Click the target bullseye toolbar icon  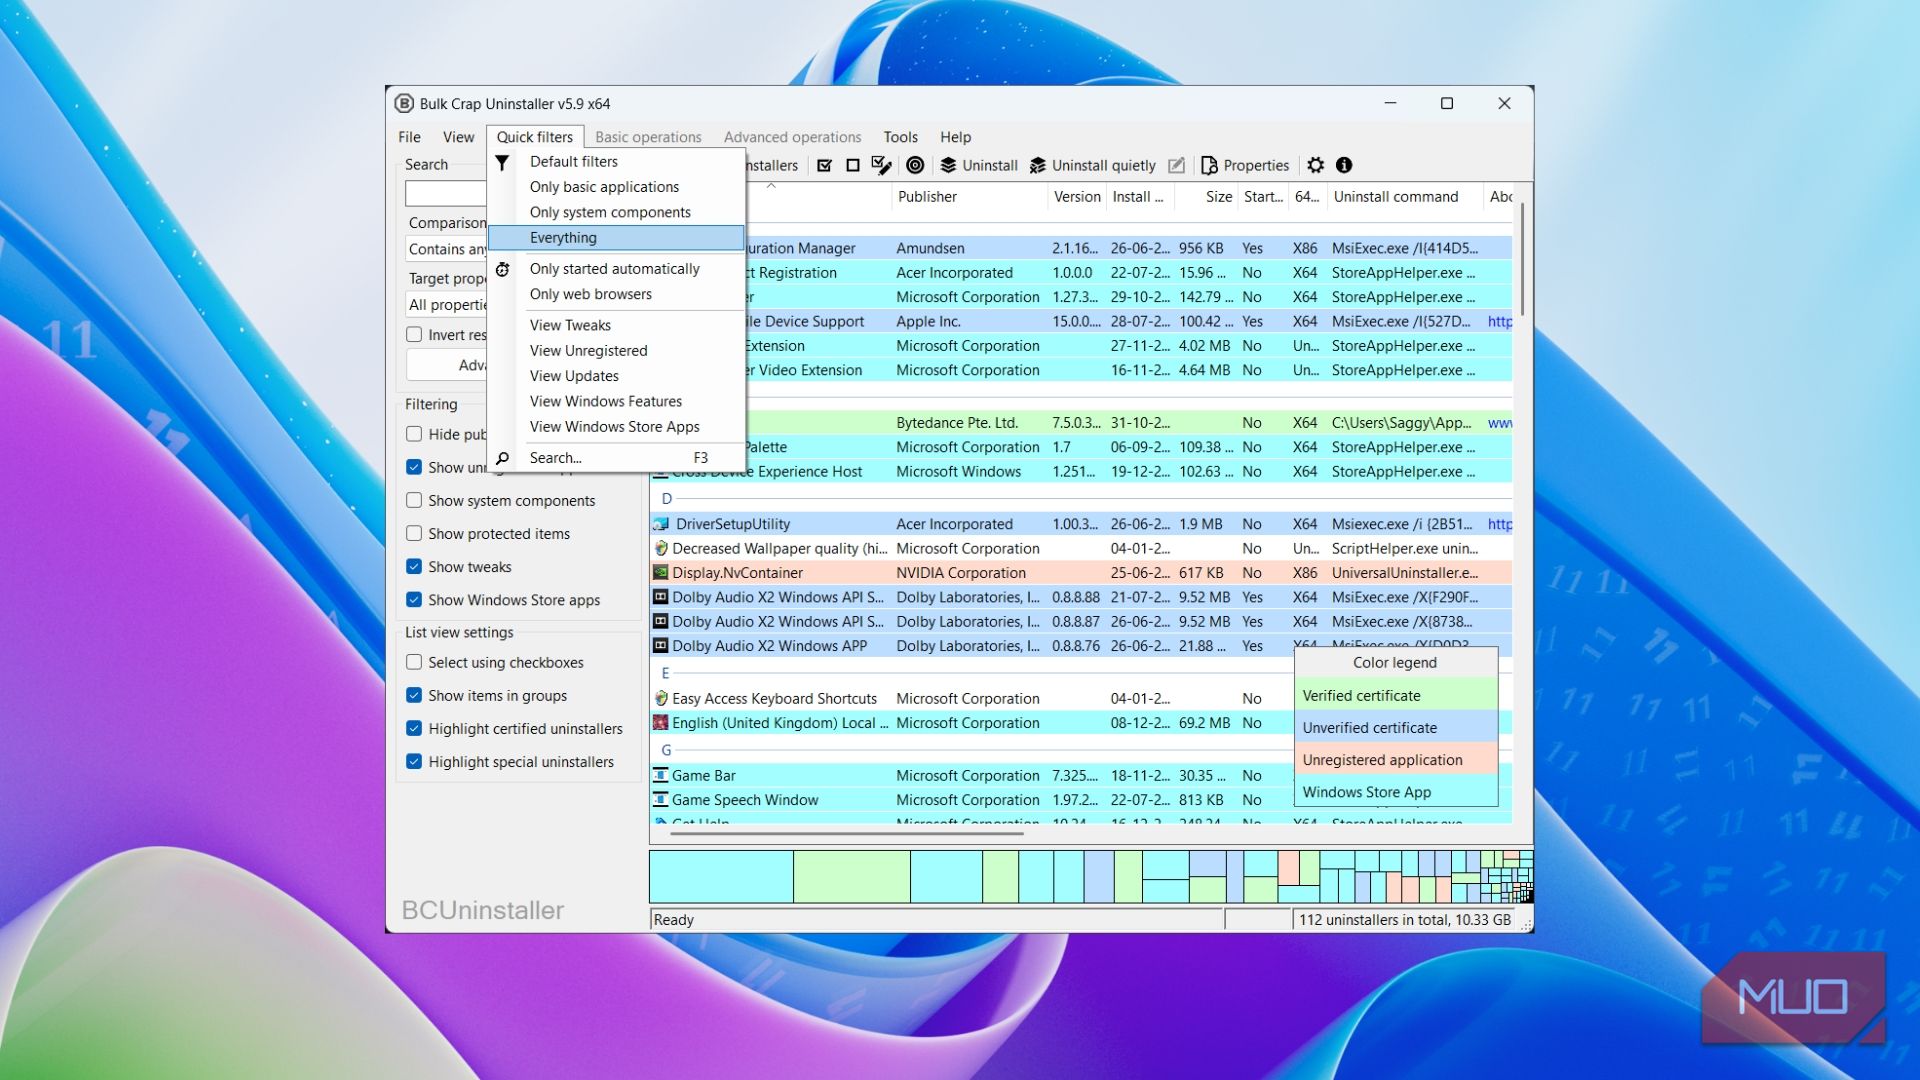(x=915, y=166)
